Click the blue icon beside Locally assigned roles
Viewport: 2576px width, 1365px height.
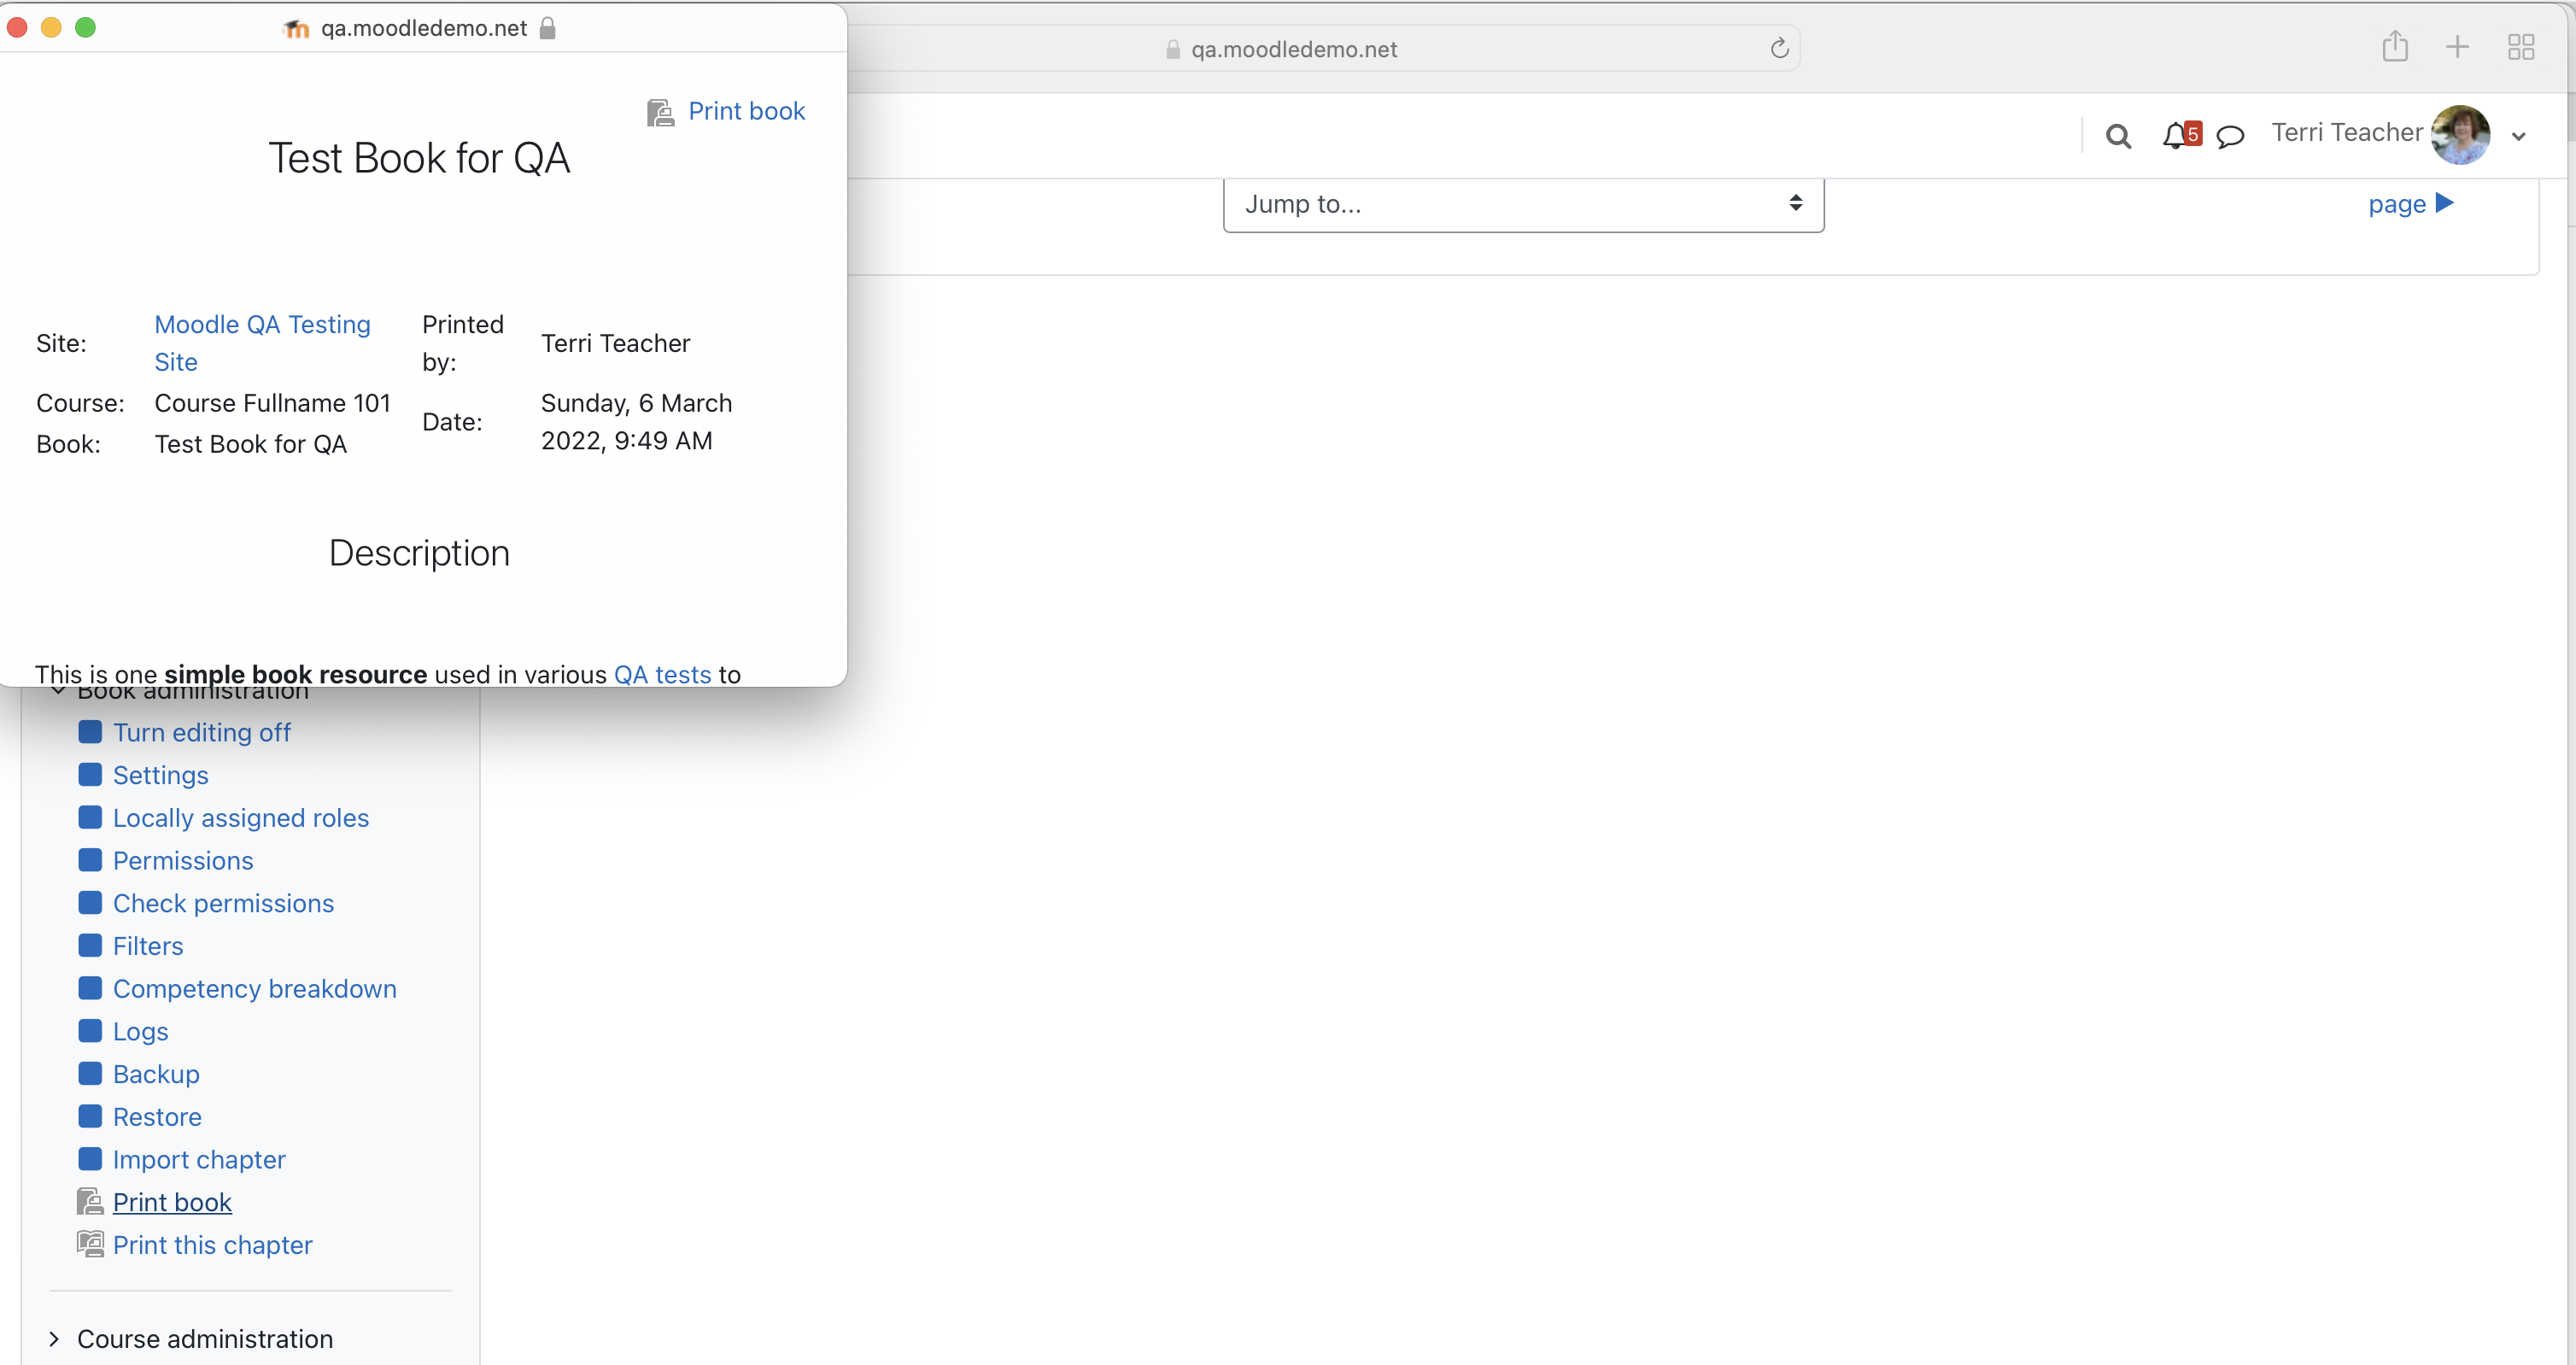pos(90,817)
